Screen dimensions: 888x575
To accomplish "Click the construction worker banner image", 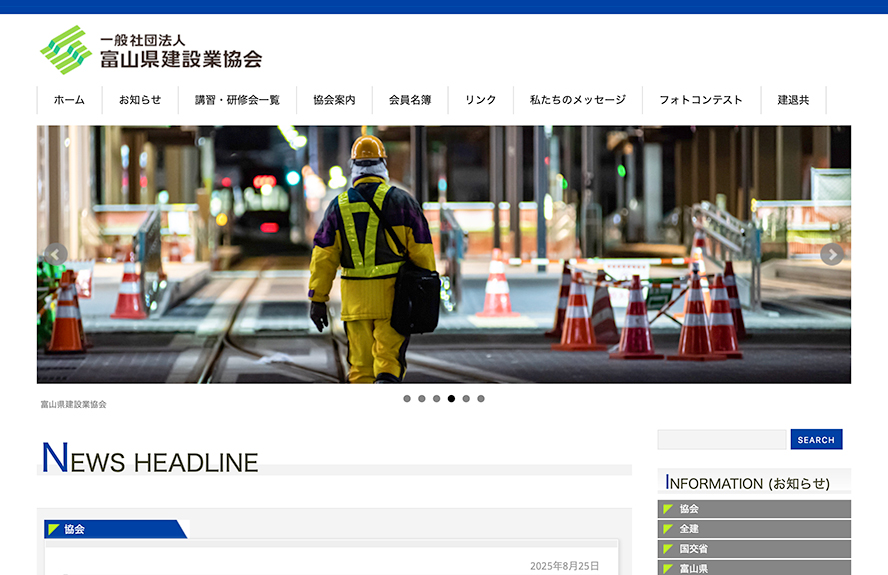I will click(444, 255).
